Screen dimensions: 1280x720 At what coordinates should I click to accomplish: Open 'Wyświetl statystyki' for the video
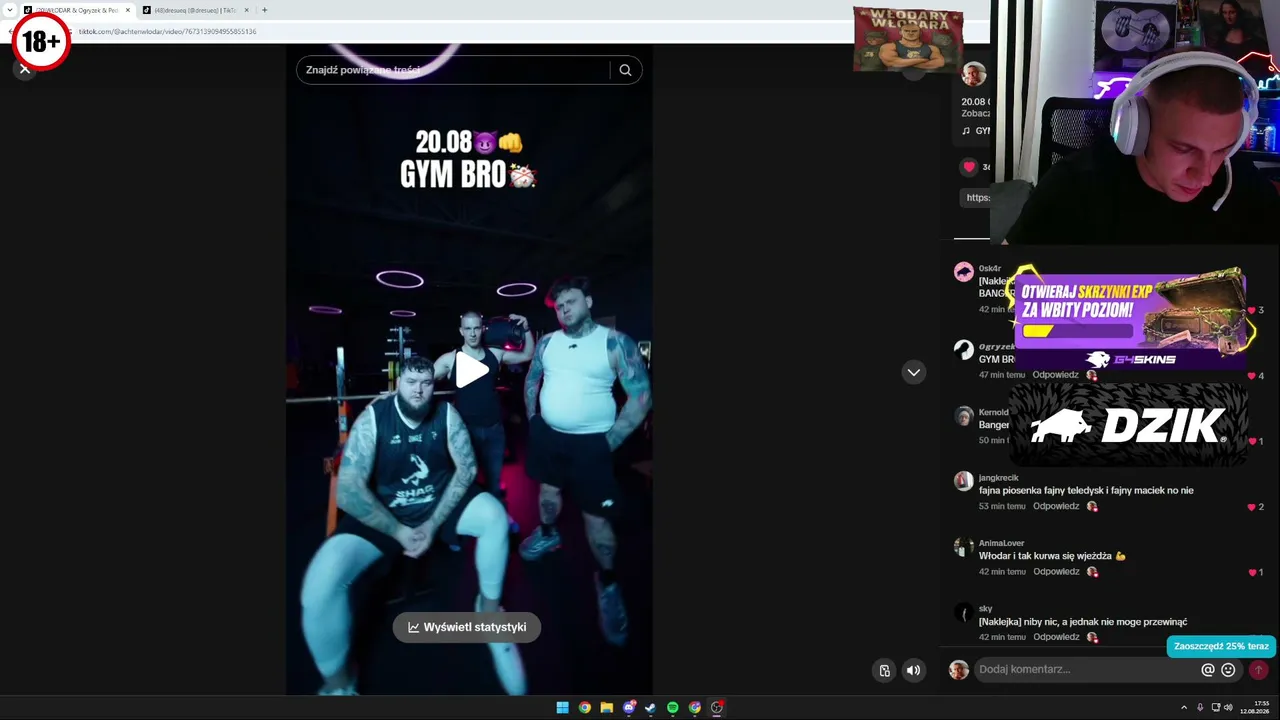pyautogui.click(x=467, y=627)
